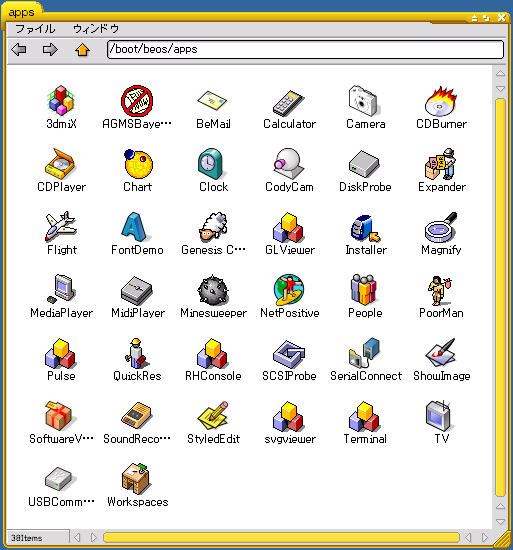Open the ファイル menu
Screen dimensions: 513x550
[35, 29]
